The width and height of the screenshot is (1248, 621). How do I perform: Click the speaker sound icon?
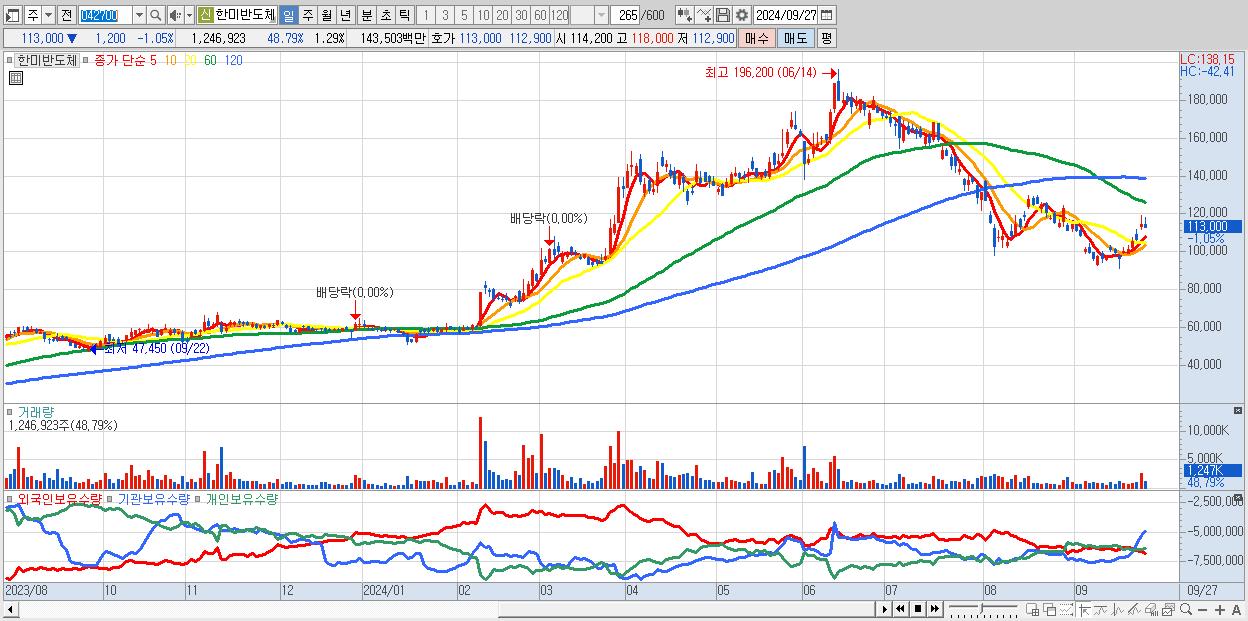click(x=174, y=15)
